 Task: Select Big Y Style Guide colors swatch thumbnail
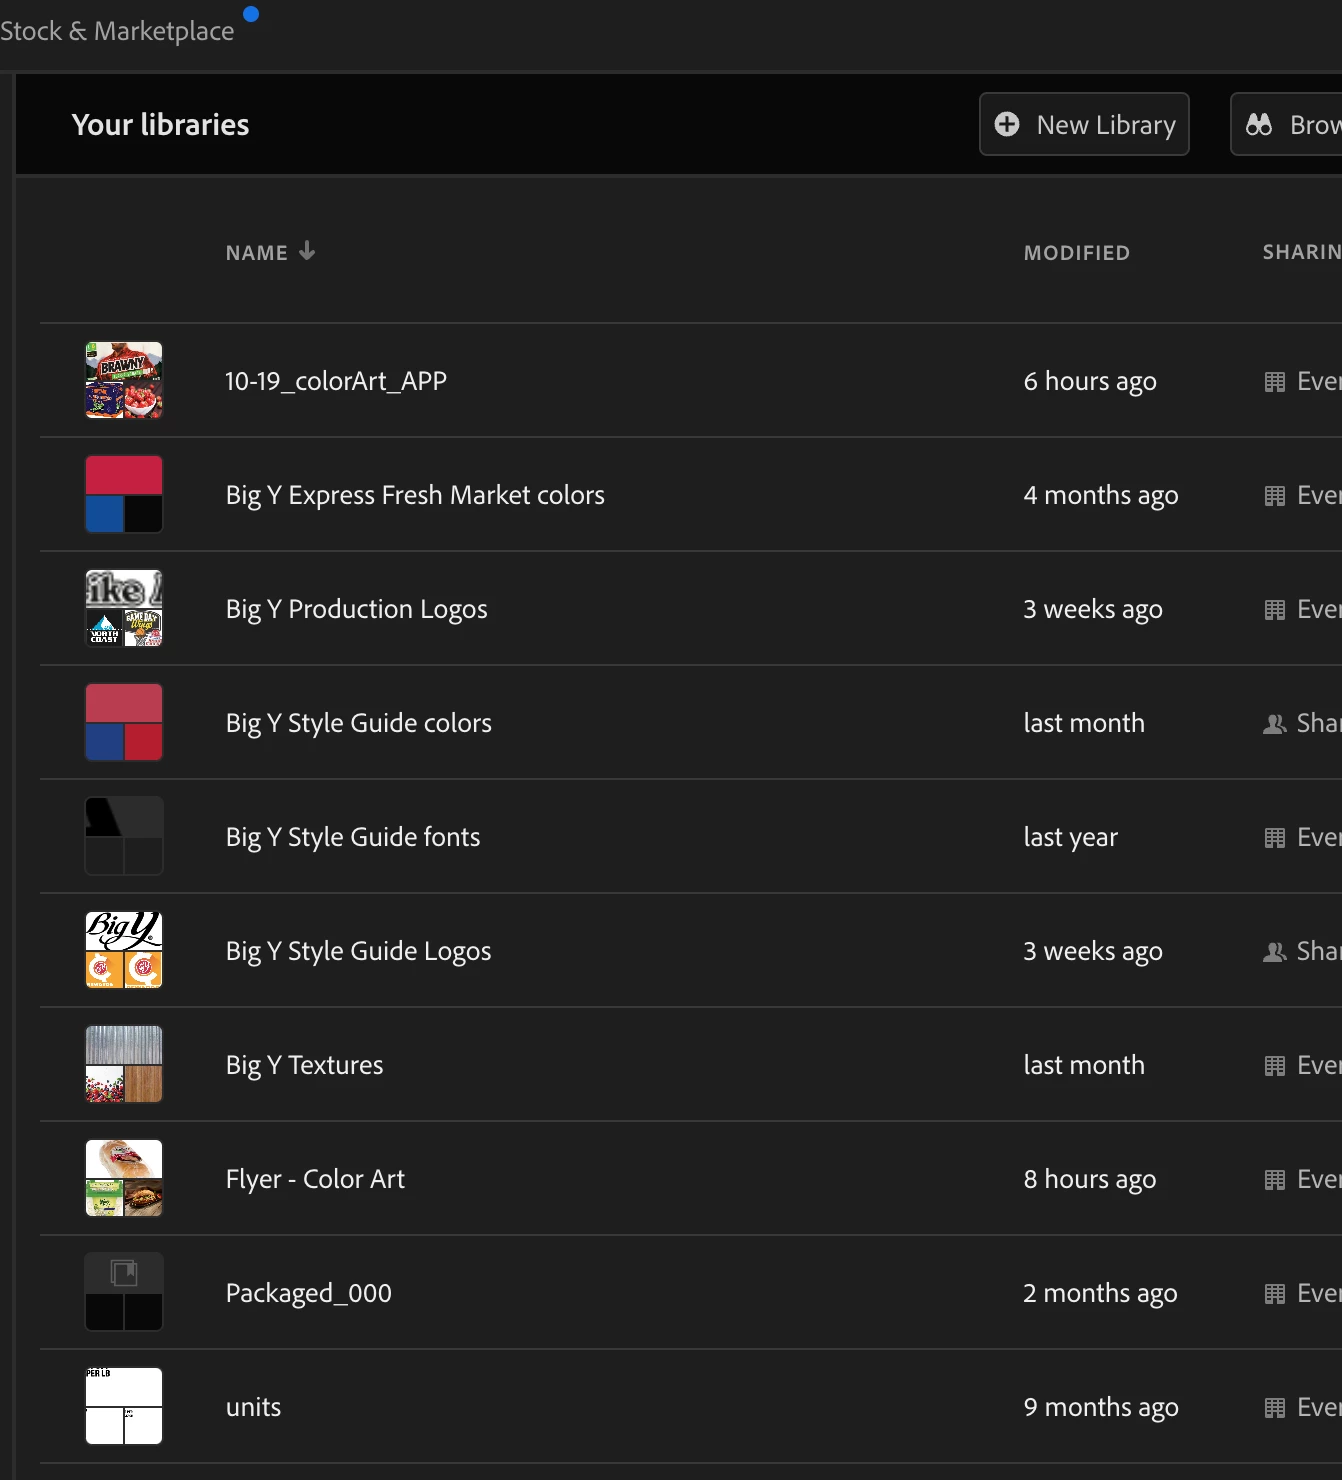(124, 722)
